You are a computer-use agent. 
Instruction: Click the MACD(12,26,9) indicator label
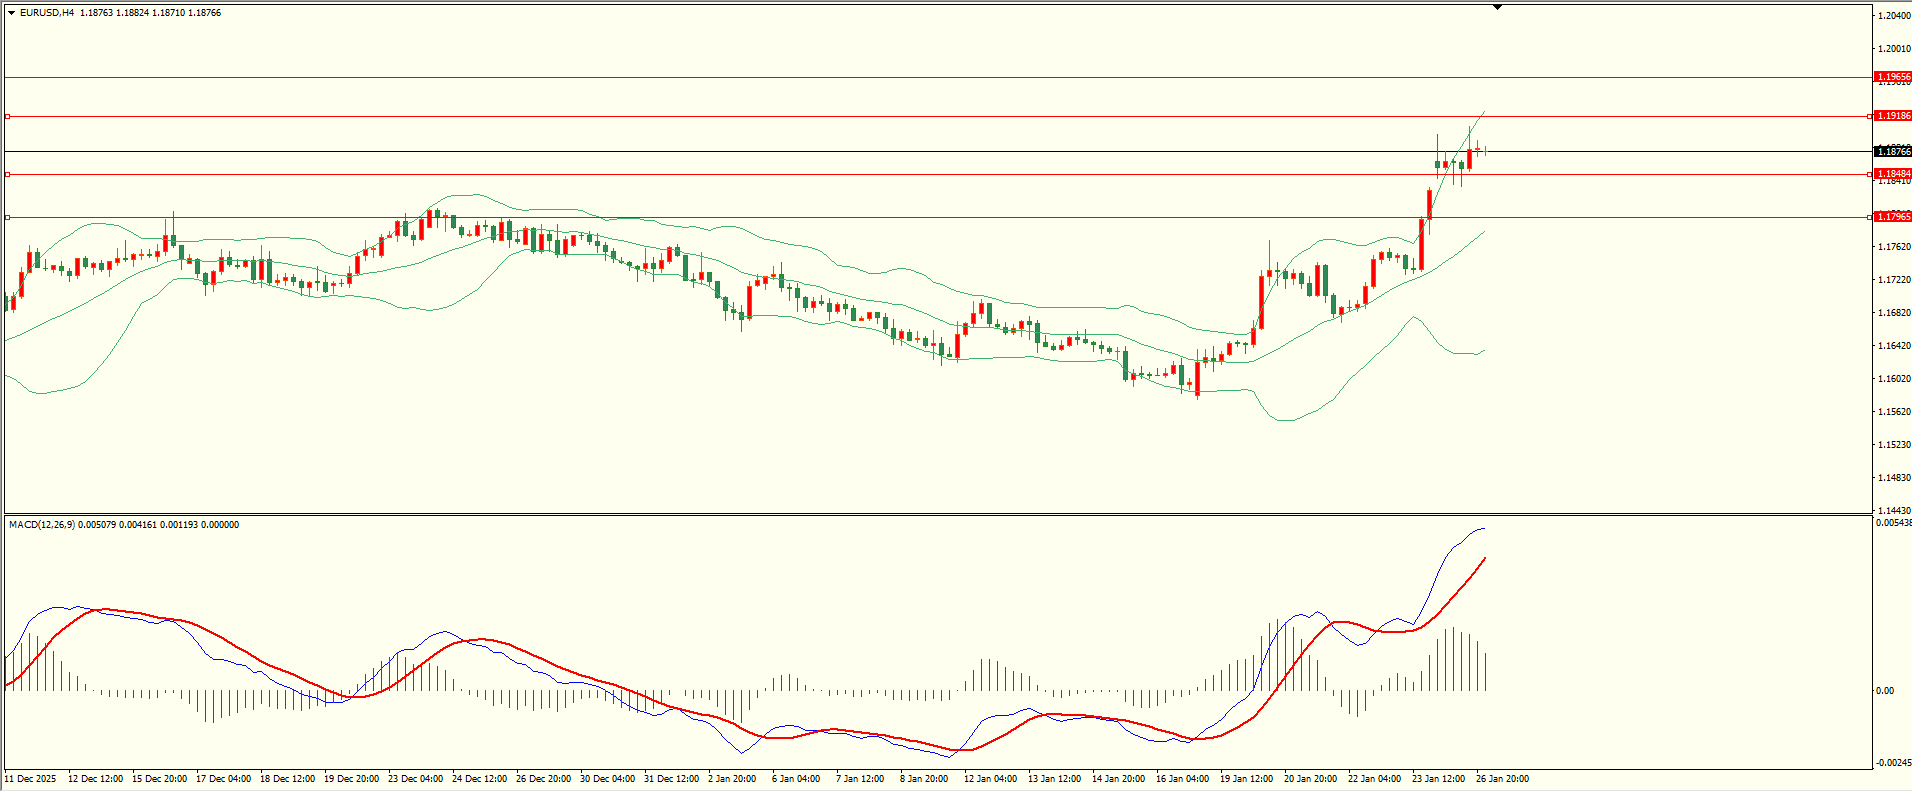(41, 525)
